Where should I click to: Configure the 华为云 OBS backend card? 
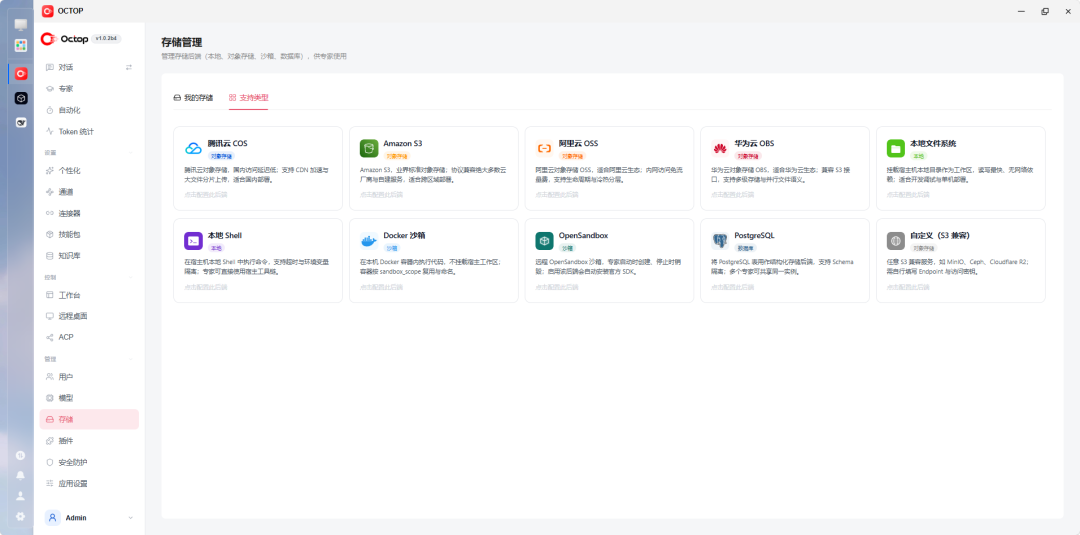785,168
